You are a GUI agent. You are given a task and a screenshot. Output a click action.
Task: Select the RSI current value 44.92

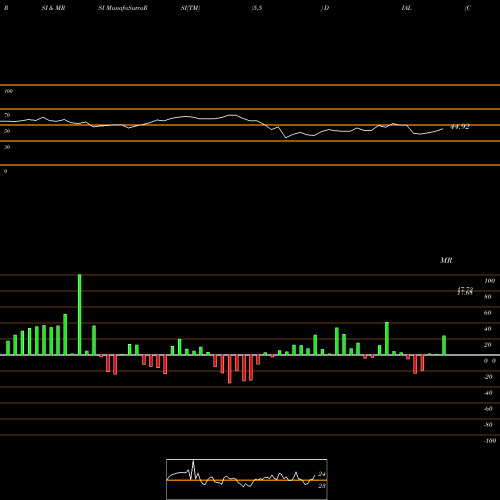460,127
